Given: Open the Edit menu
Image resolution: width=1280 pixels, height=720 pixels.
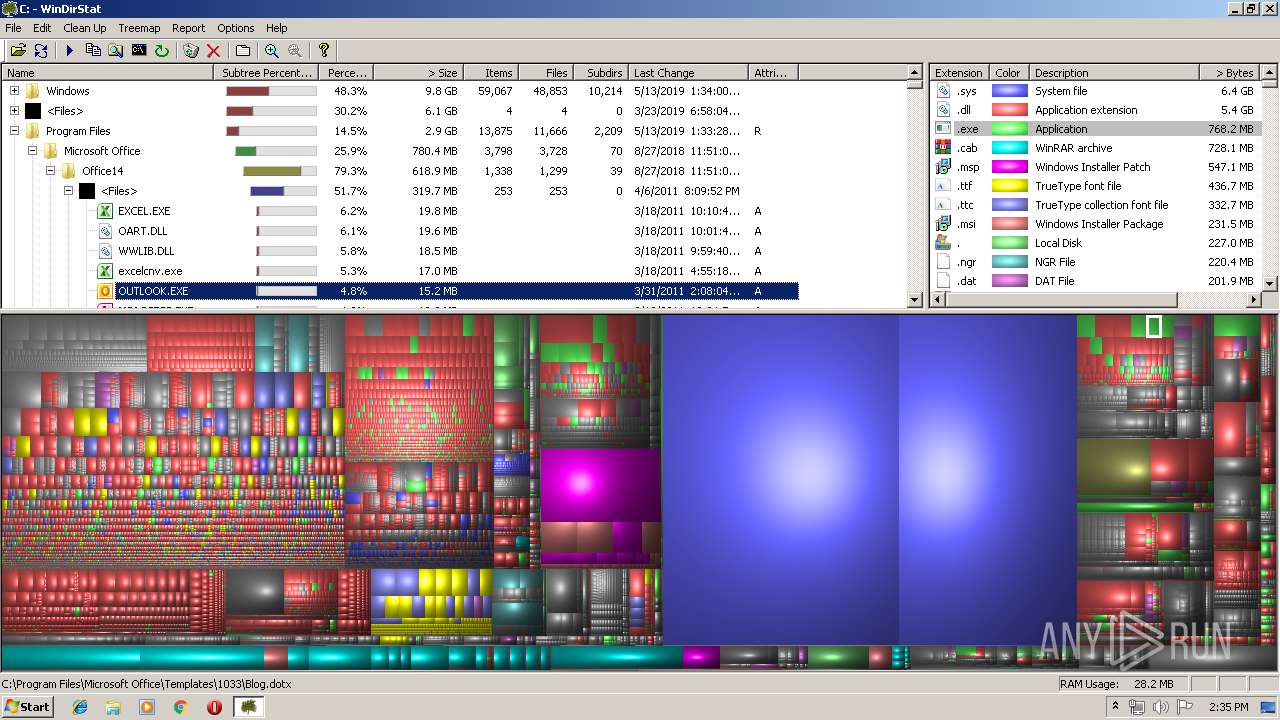Looking at the screenshot, I should click(x=42, y=28).
